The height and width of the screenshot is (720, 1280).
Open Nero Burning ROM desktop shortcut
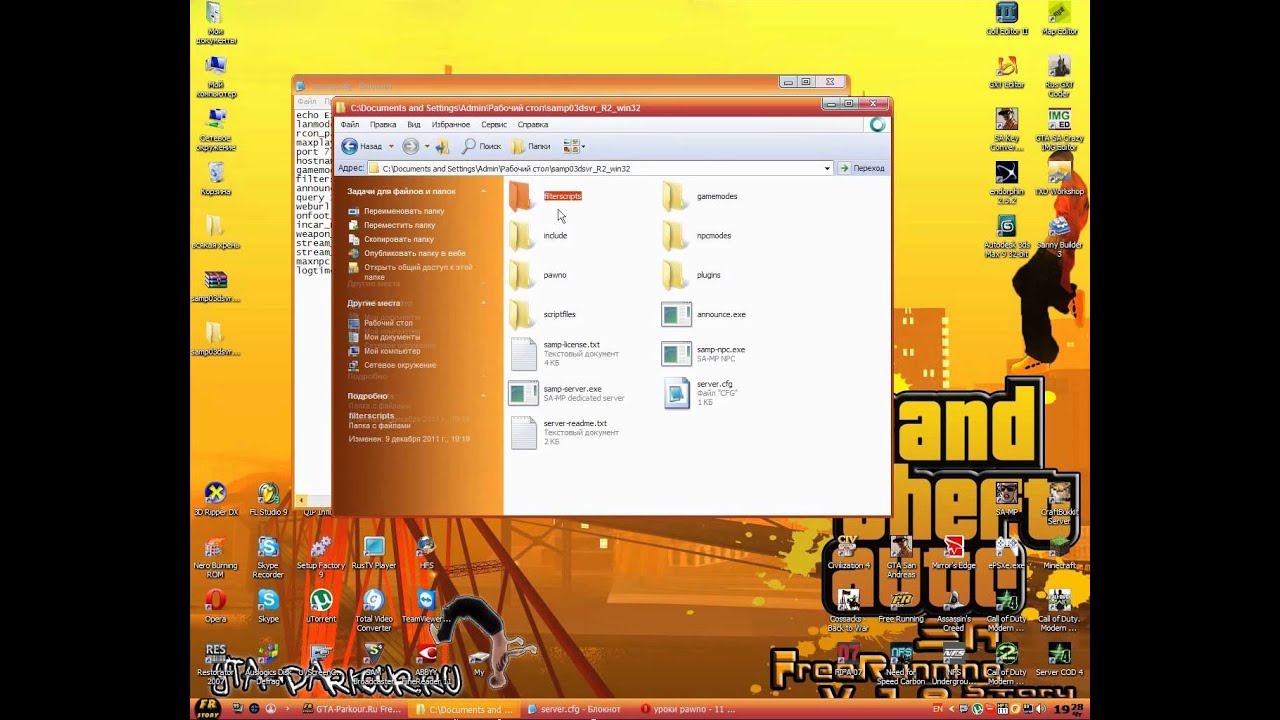coord(215,555)
